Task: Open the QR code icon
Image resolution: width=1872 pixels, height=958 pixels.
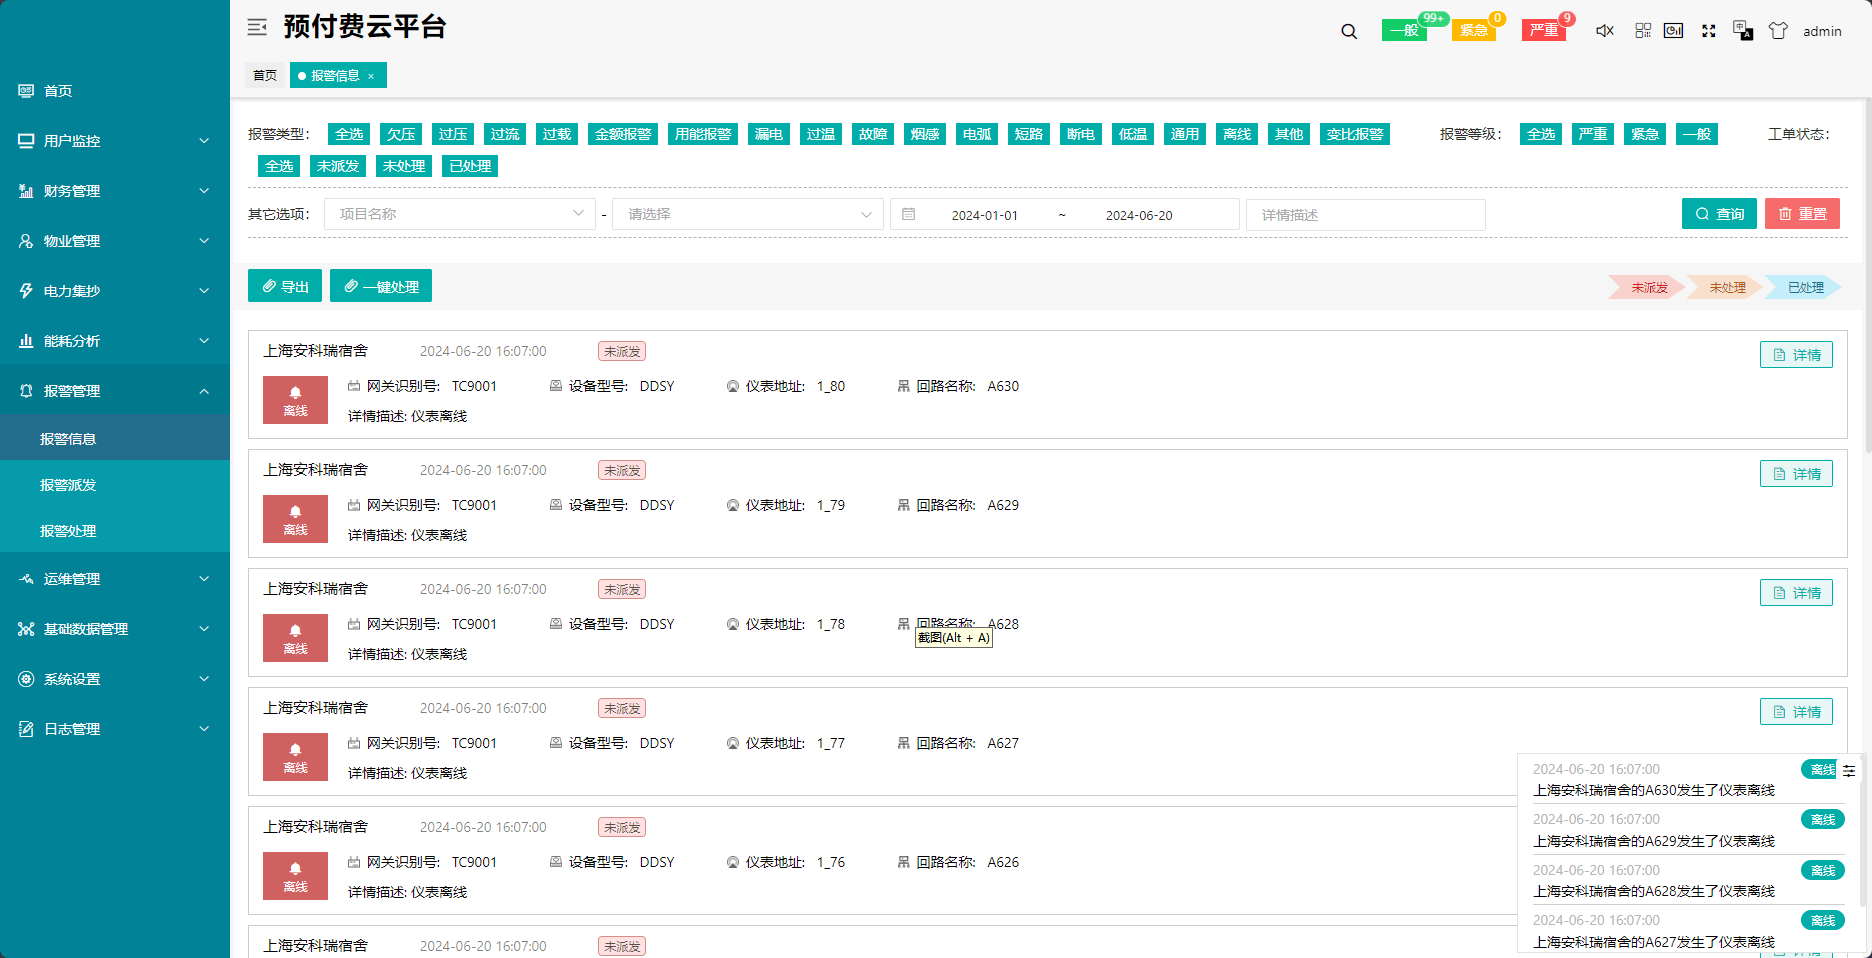Action: coord(1643,31)
